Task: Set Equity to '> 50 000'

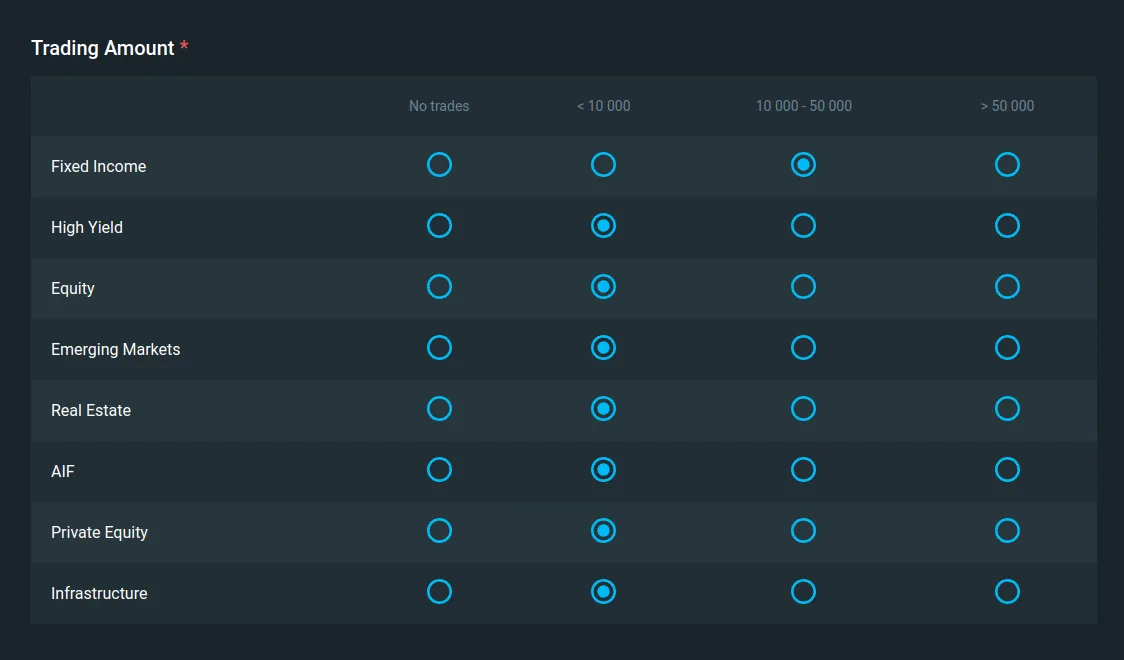Action: [x=1007, y=287]
